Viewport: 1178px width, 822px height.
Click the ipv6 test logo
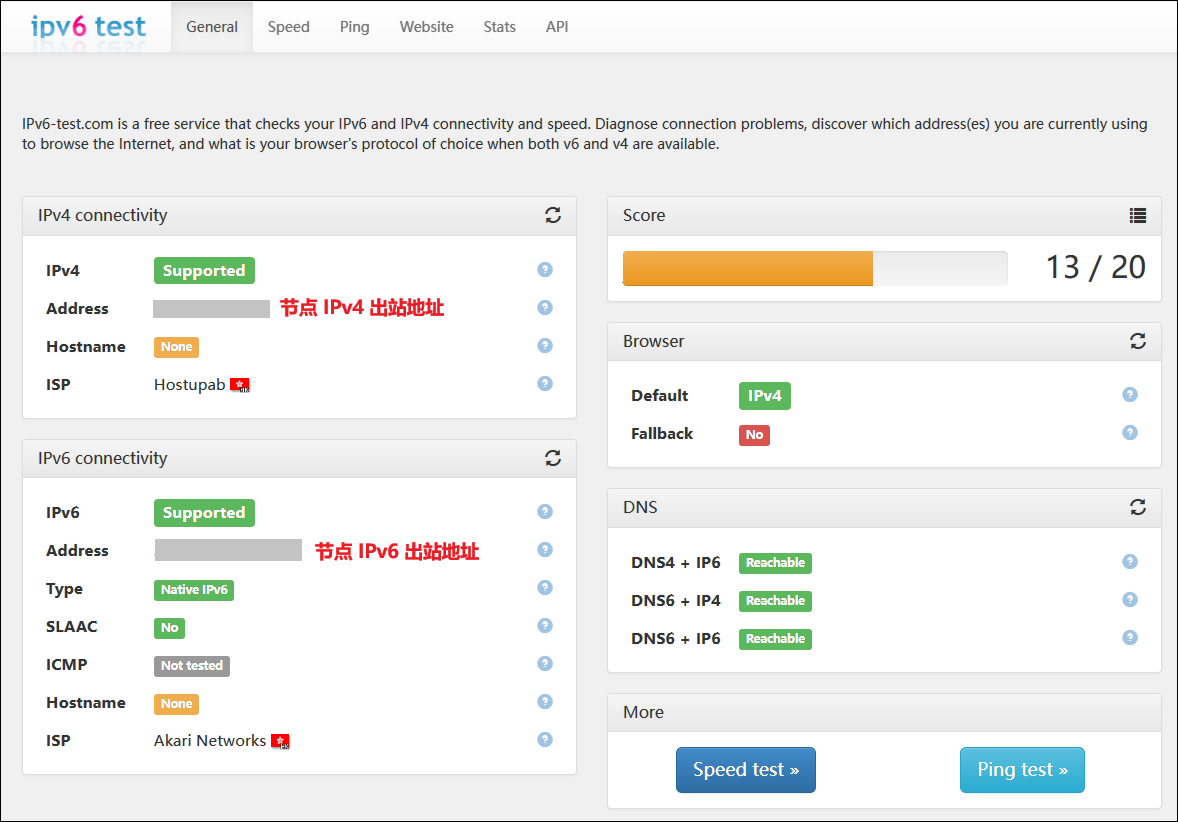(x=88, y=27)
